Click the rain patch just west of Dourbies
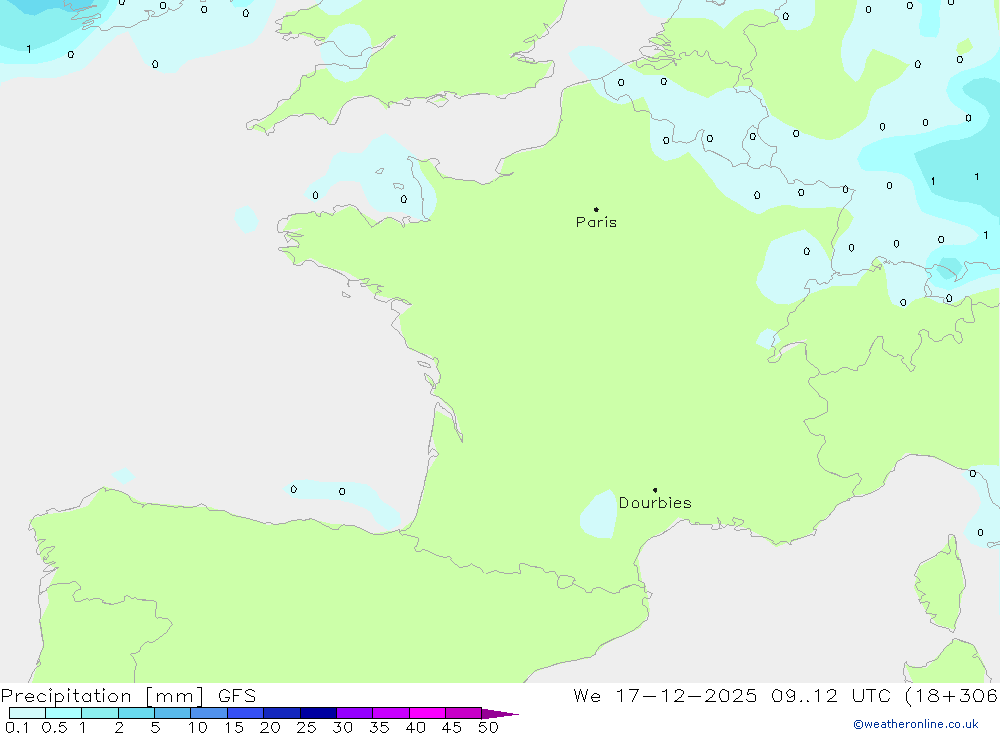The height and width of the screenshot is (733, 1000). pyautogui.click(x=599, y=514)
